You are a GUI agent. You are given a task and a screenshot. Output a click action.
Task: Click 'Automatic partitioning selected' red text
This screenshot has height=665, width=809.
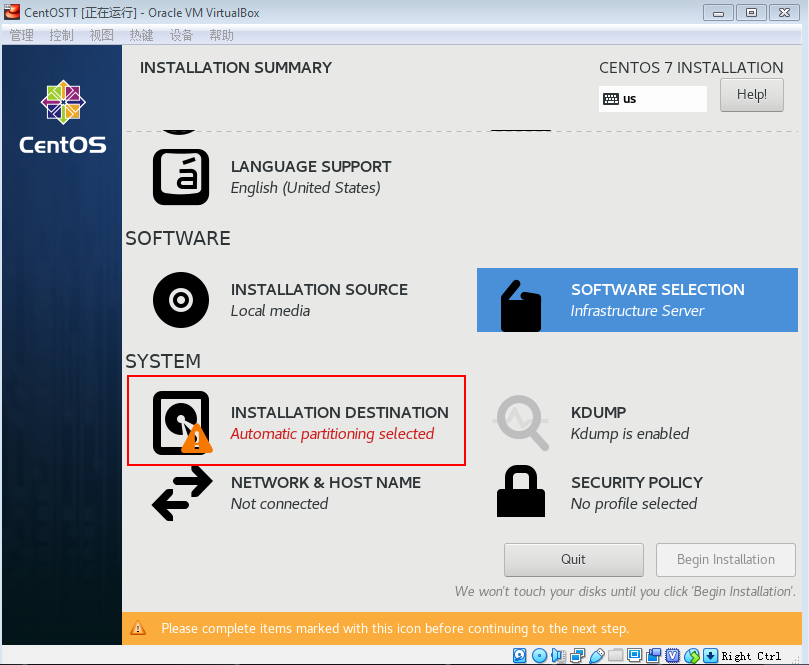pos(332,434)
